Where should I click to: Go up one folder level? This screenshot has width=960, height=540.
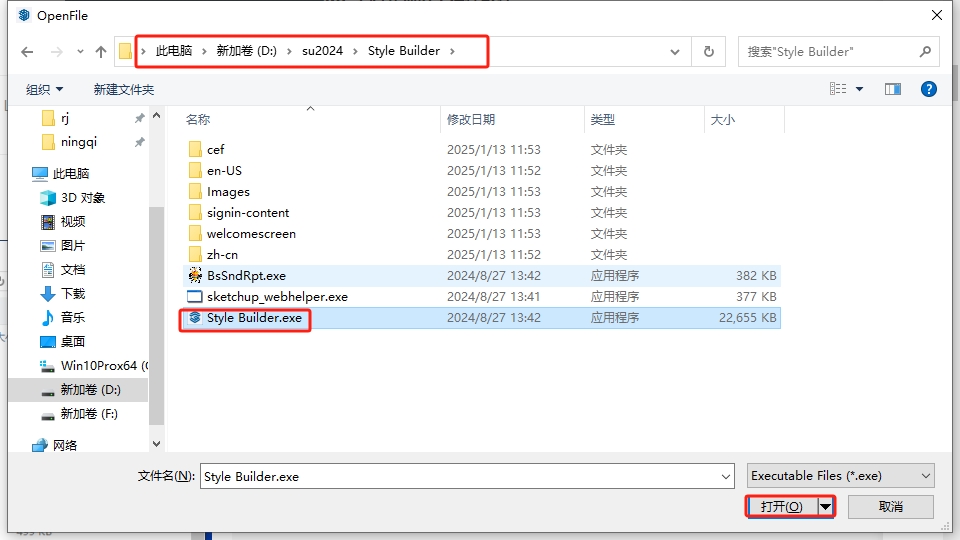tap(101, 52)
